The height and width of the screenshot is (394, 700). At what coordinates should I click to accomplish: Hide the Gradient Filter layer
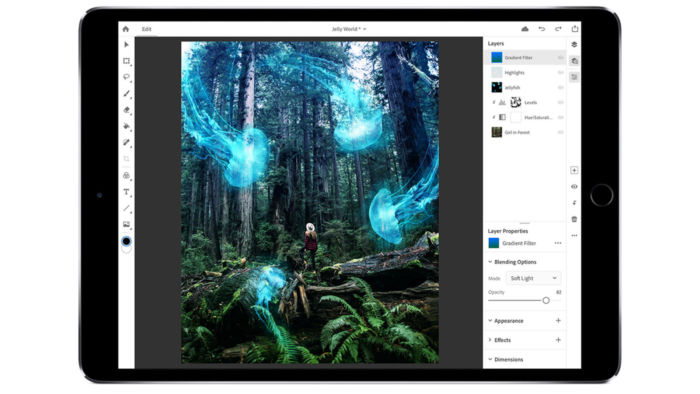pyautogui.click(x=560, y=58)
